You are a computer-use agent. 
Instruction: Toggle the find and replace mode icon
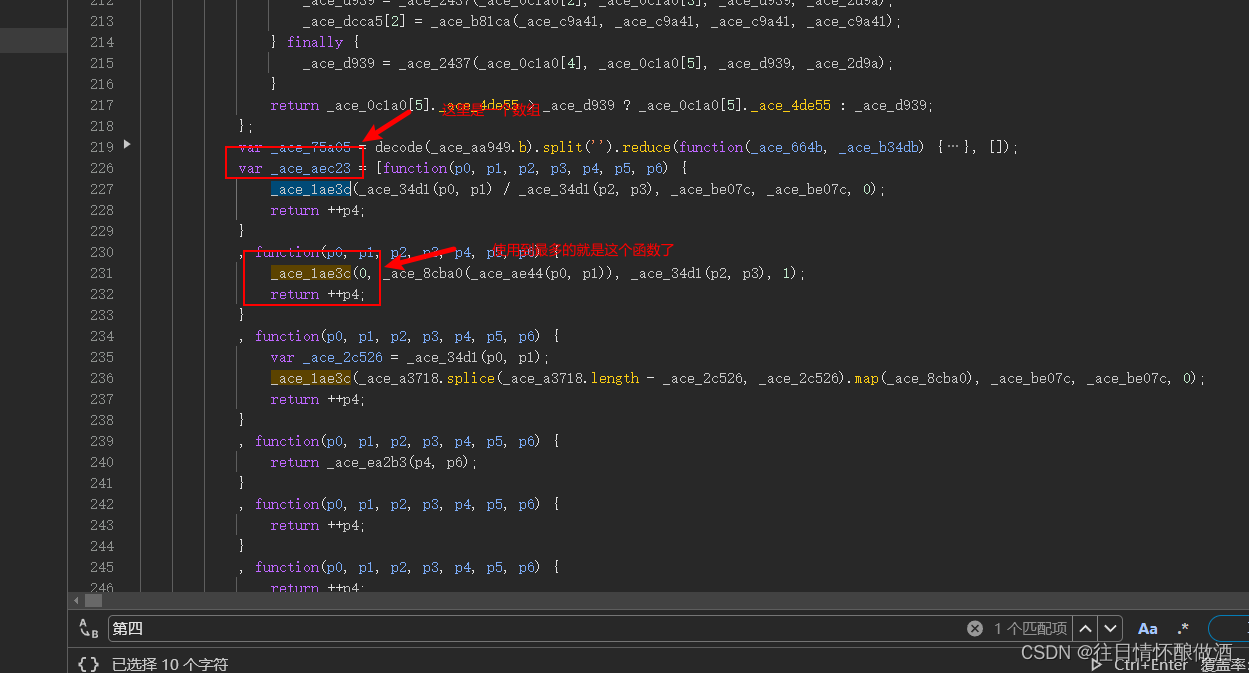89,629
